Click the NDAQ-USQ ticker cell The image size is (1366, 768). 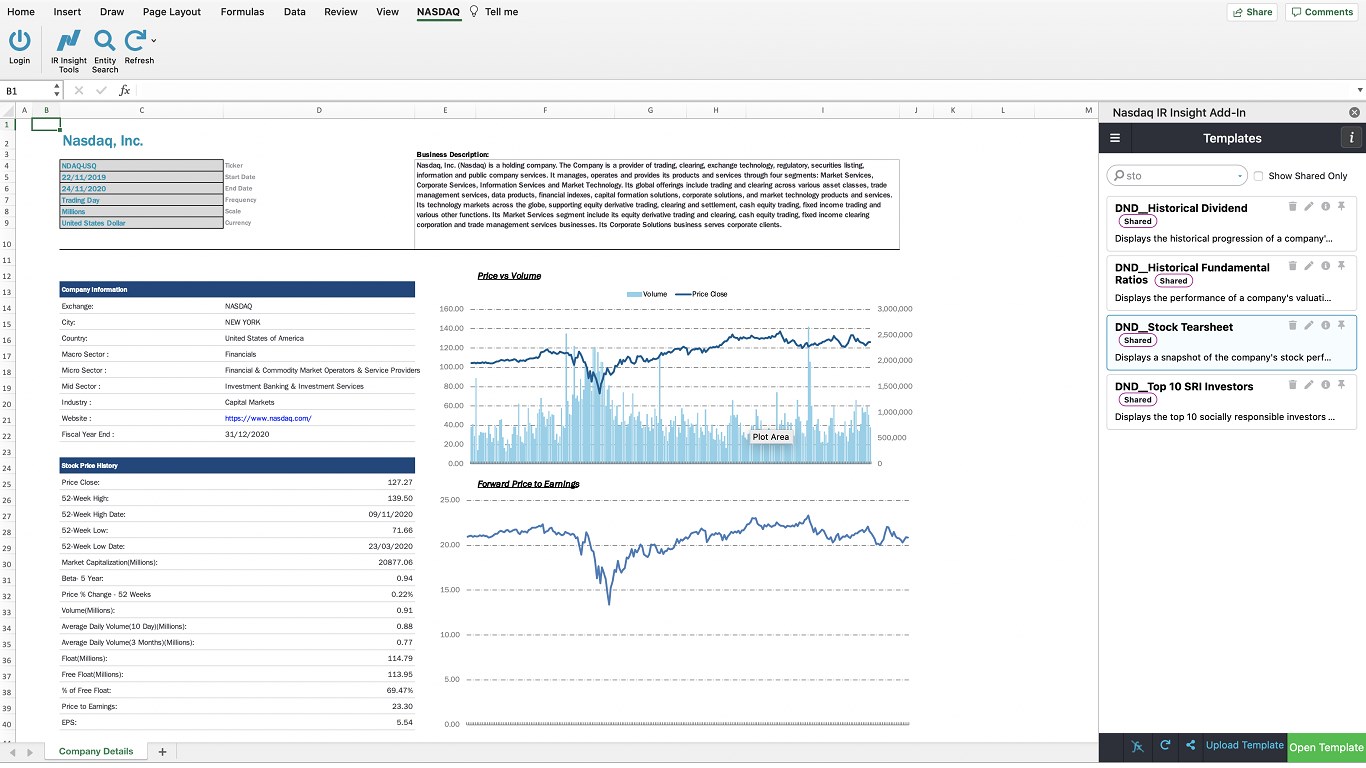141,166
